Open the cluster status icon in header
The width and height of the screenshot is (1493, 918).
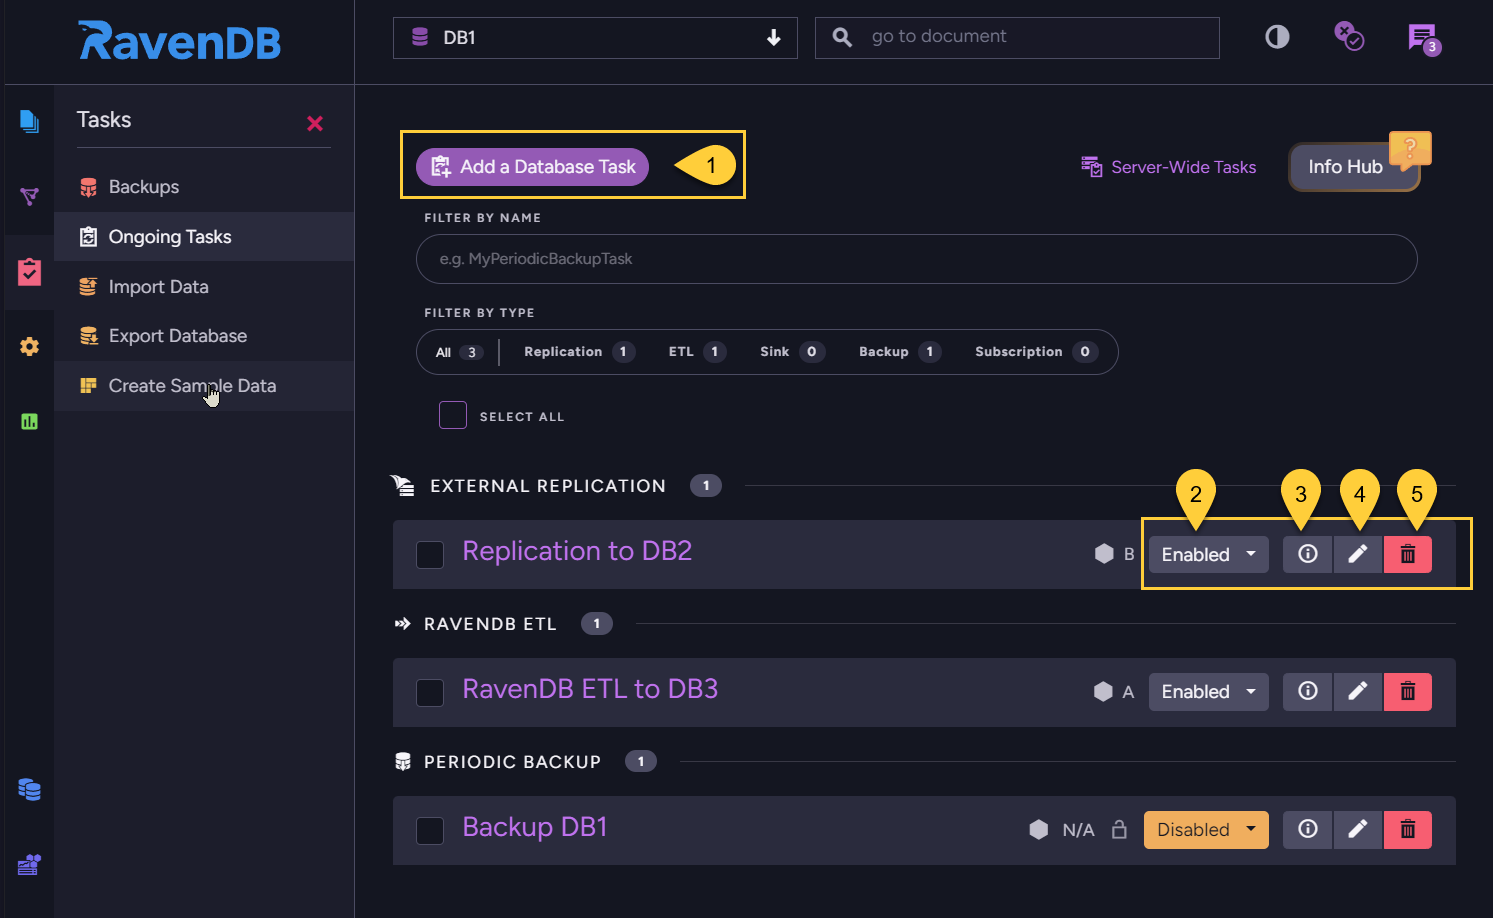point(1349,37)
